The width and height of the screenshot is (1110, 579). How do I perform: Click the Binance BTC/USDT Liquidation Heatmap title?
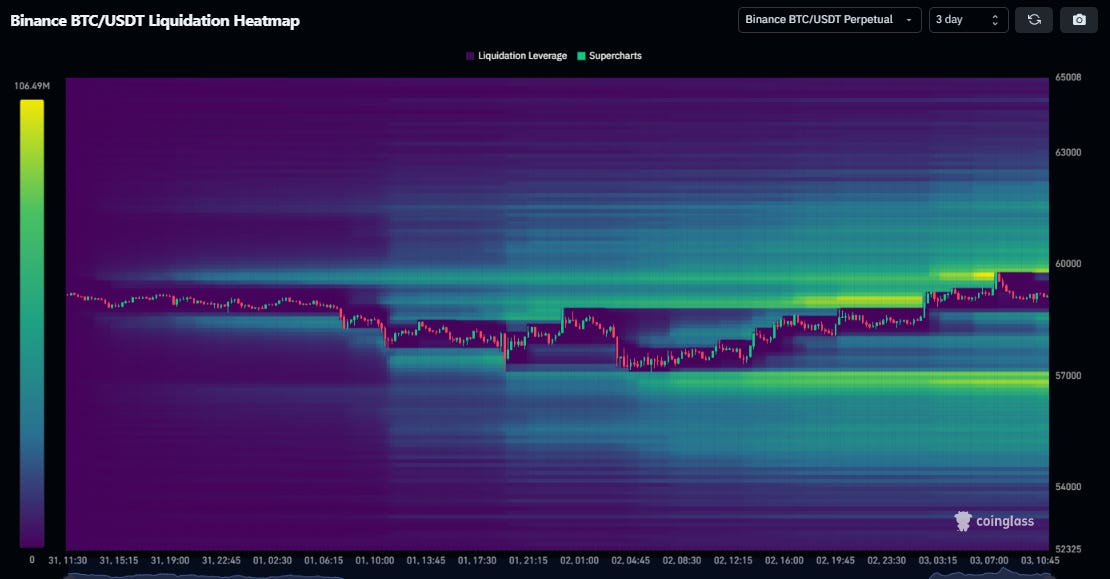155,21
